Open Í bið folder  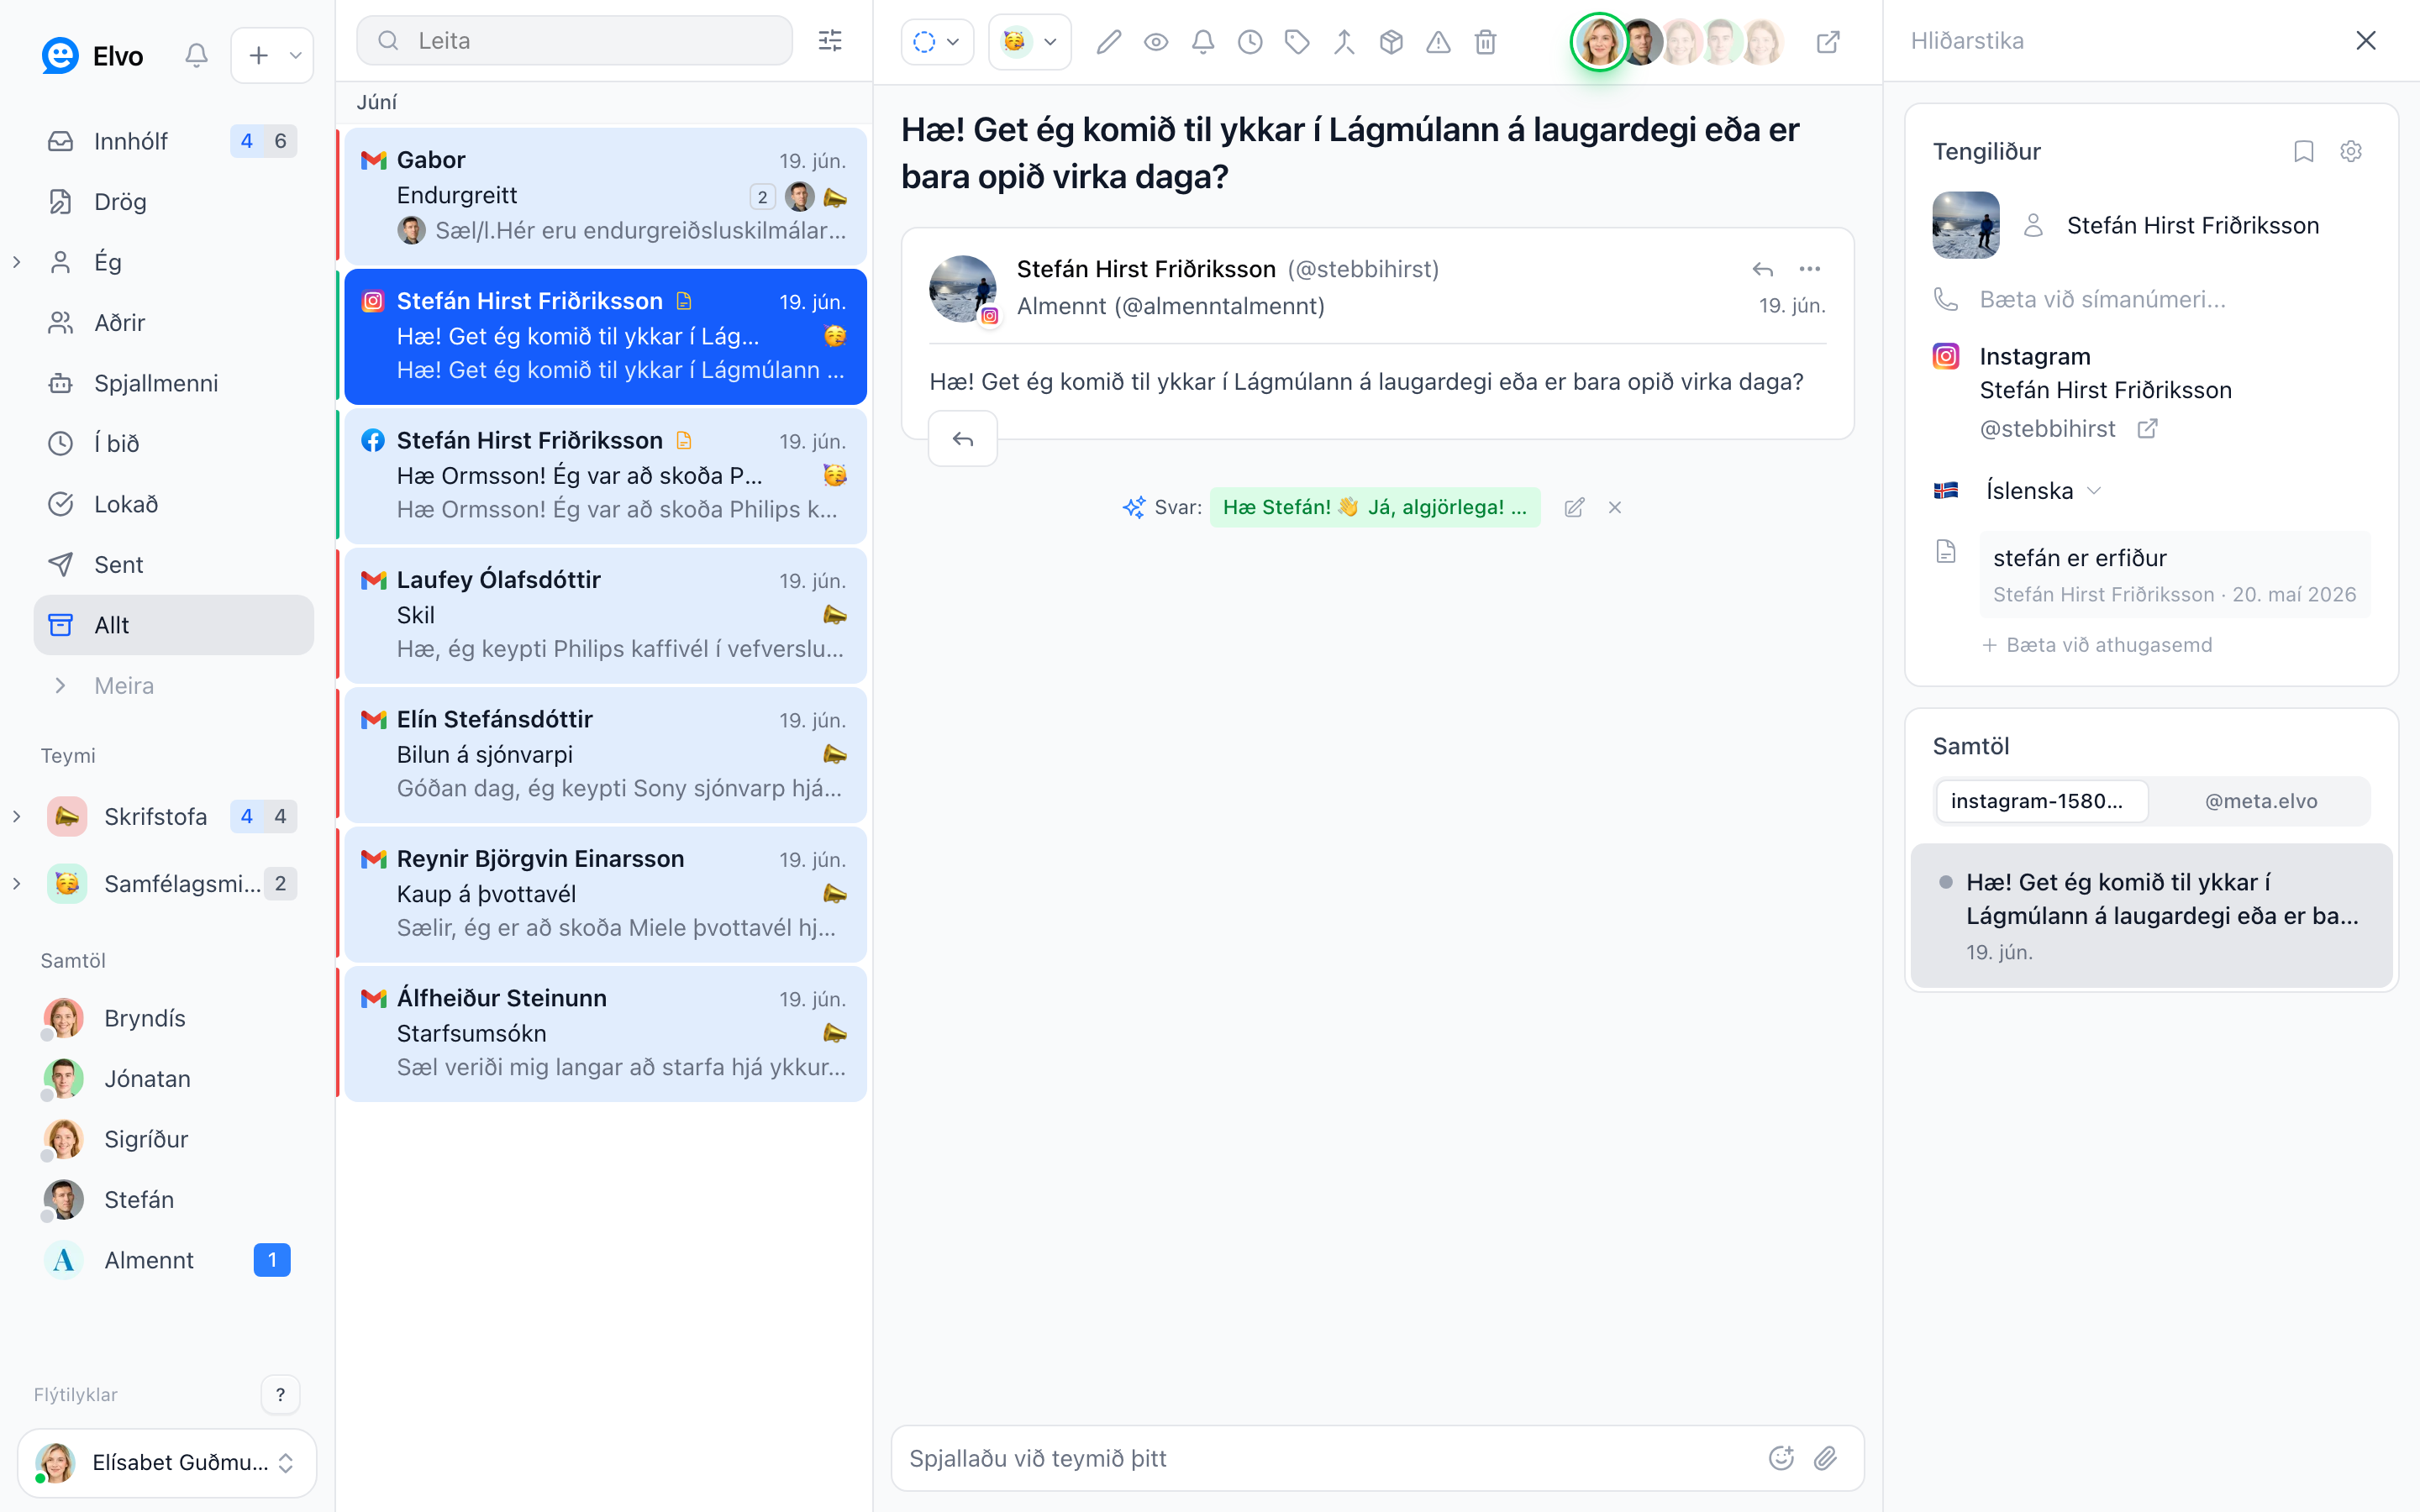174,444
